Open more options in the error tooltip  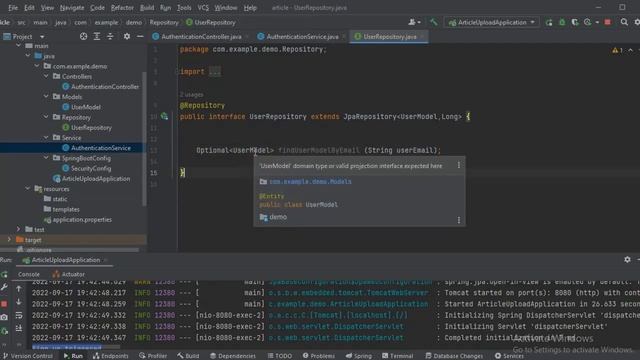tap(459, 165)
